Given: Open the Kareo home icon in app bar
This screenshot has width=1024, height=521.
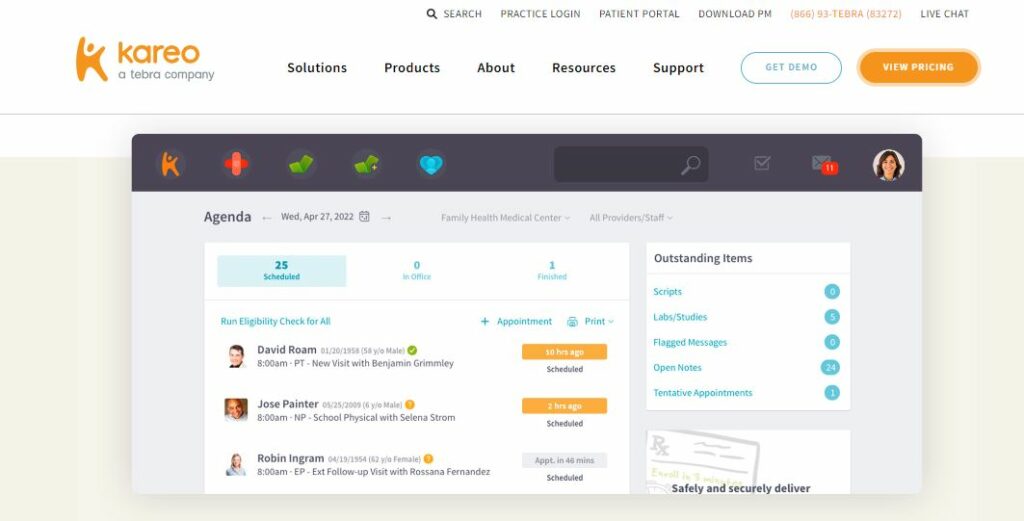Looking at the screenshot, I should pyautogui.click(x=170, y=164).
